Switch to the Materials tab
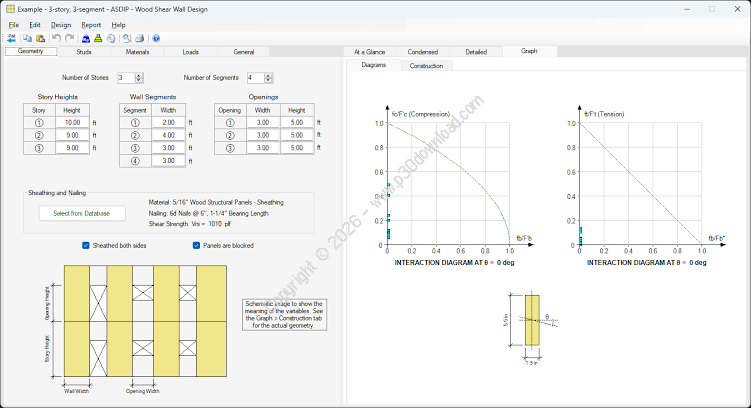The height and width of the screenshot is (408, 751). click(x=137, y=52)
